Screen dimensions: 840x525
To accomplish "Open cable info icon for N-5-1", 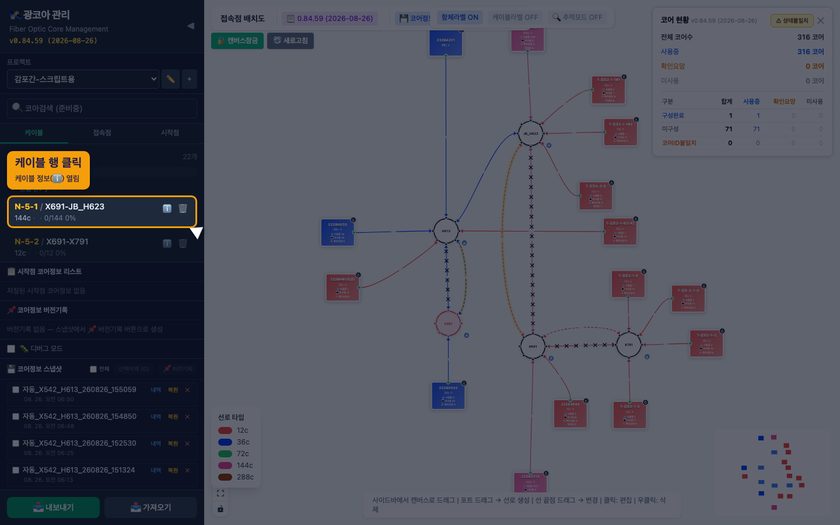I will (167, 208).
